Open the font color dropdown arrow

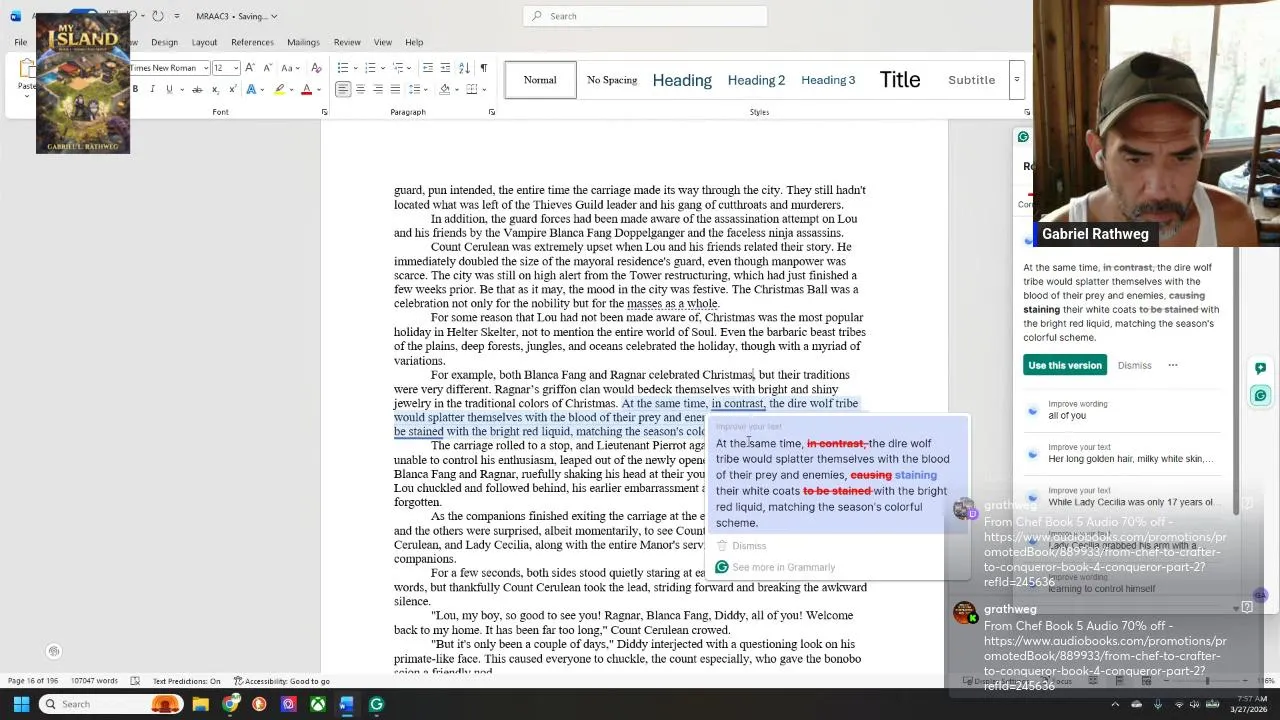(318, 89)
